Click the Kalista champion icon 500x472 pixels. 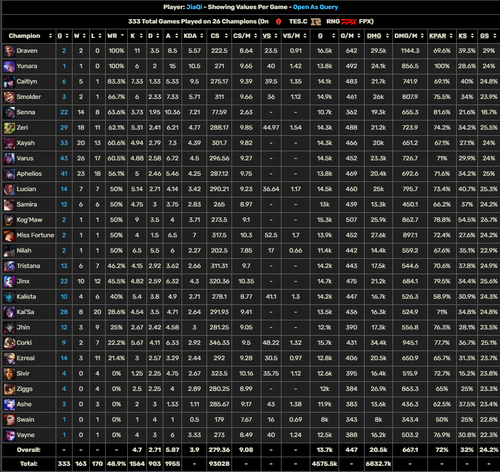(9, 297)
